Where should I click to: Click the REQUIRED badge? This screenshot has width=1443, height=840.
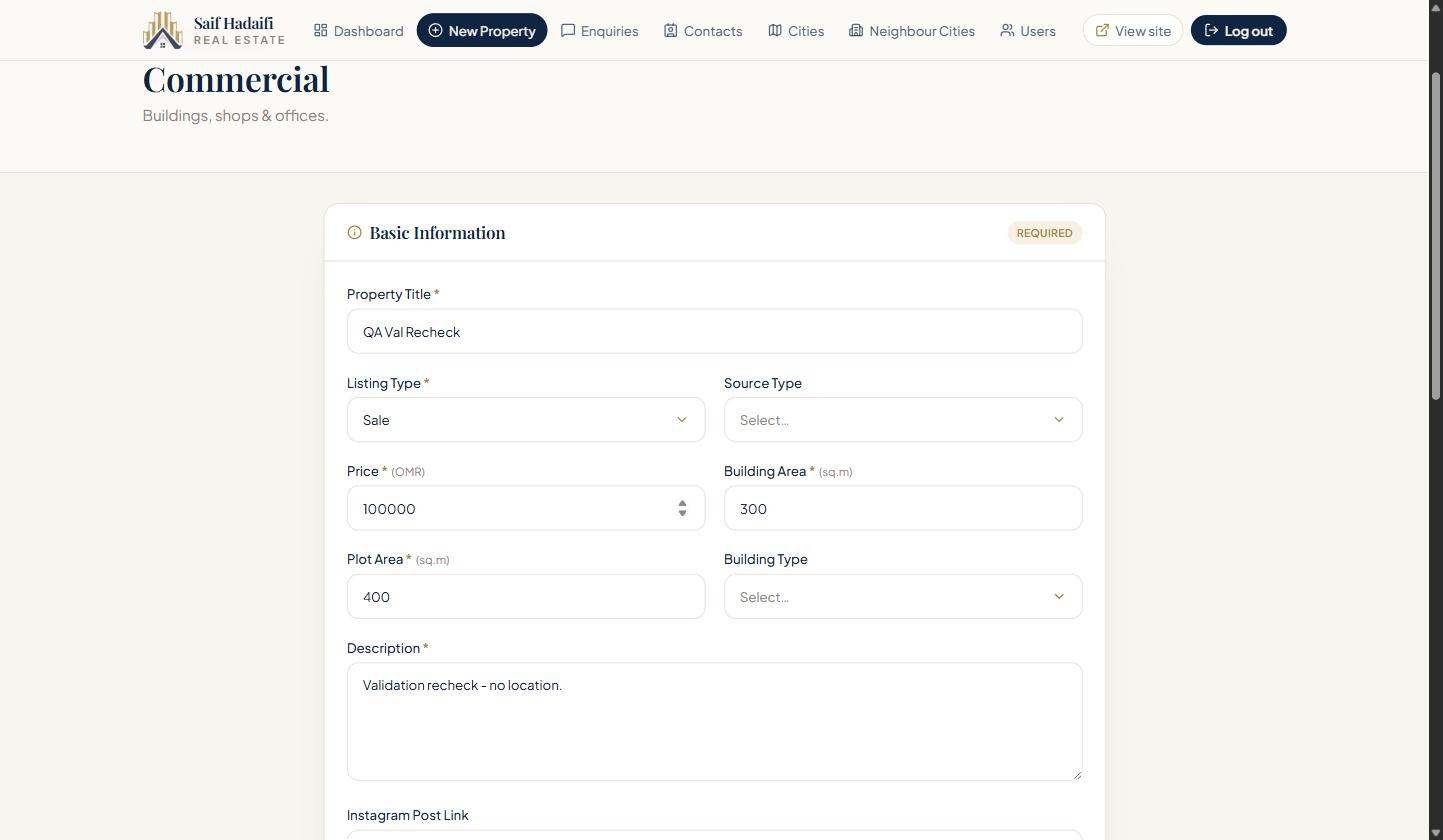[1044, 233]
